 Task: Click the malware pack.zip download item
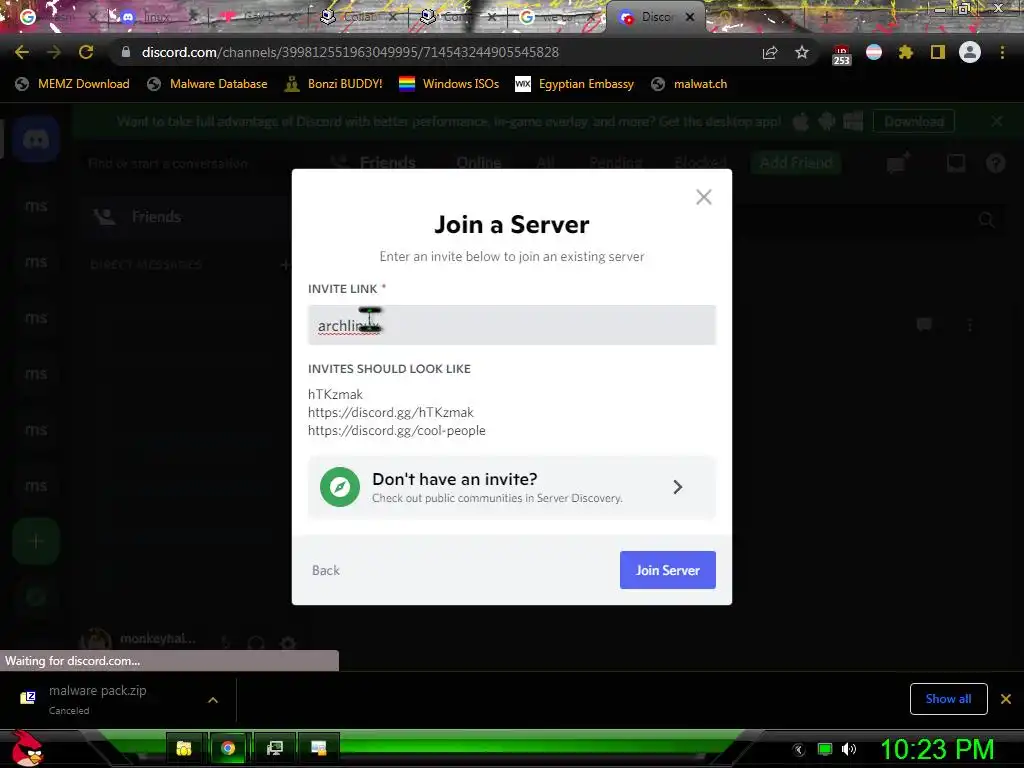point(98,699)
